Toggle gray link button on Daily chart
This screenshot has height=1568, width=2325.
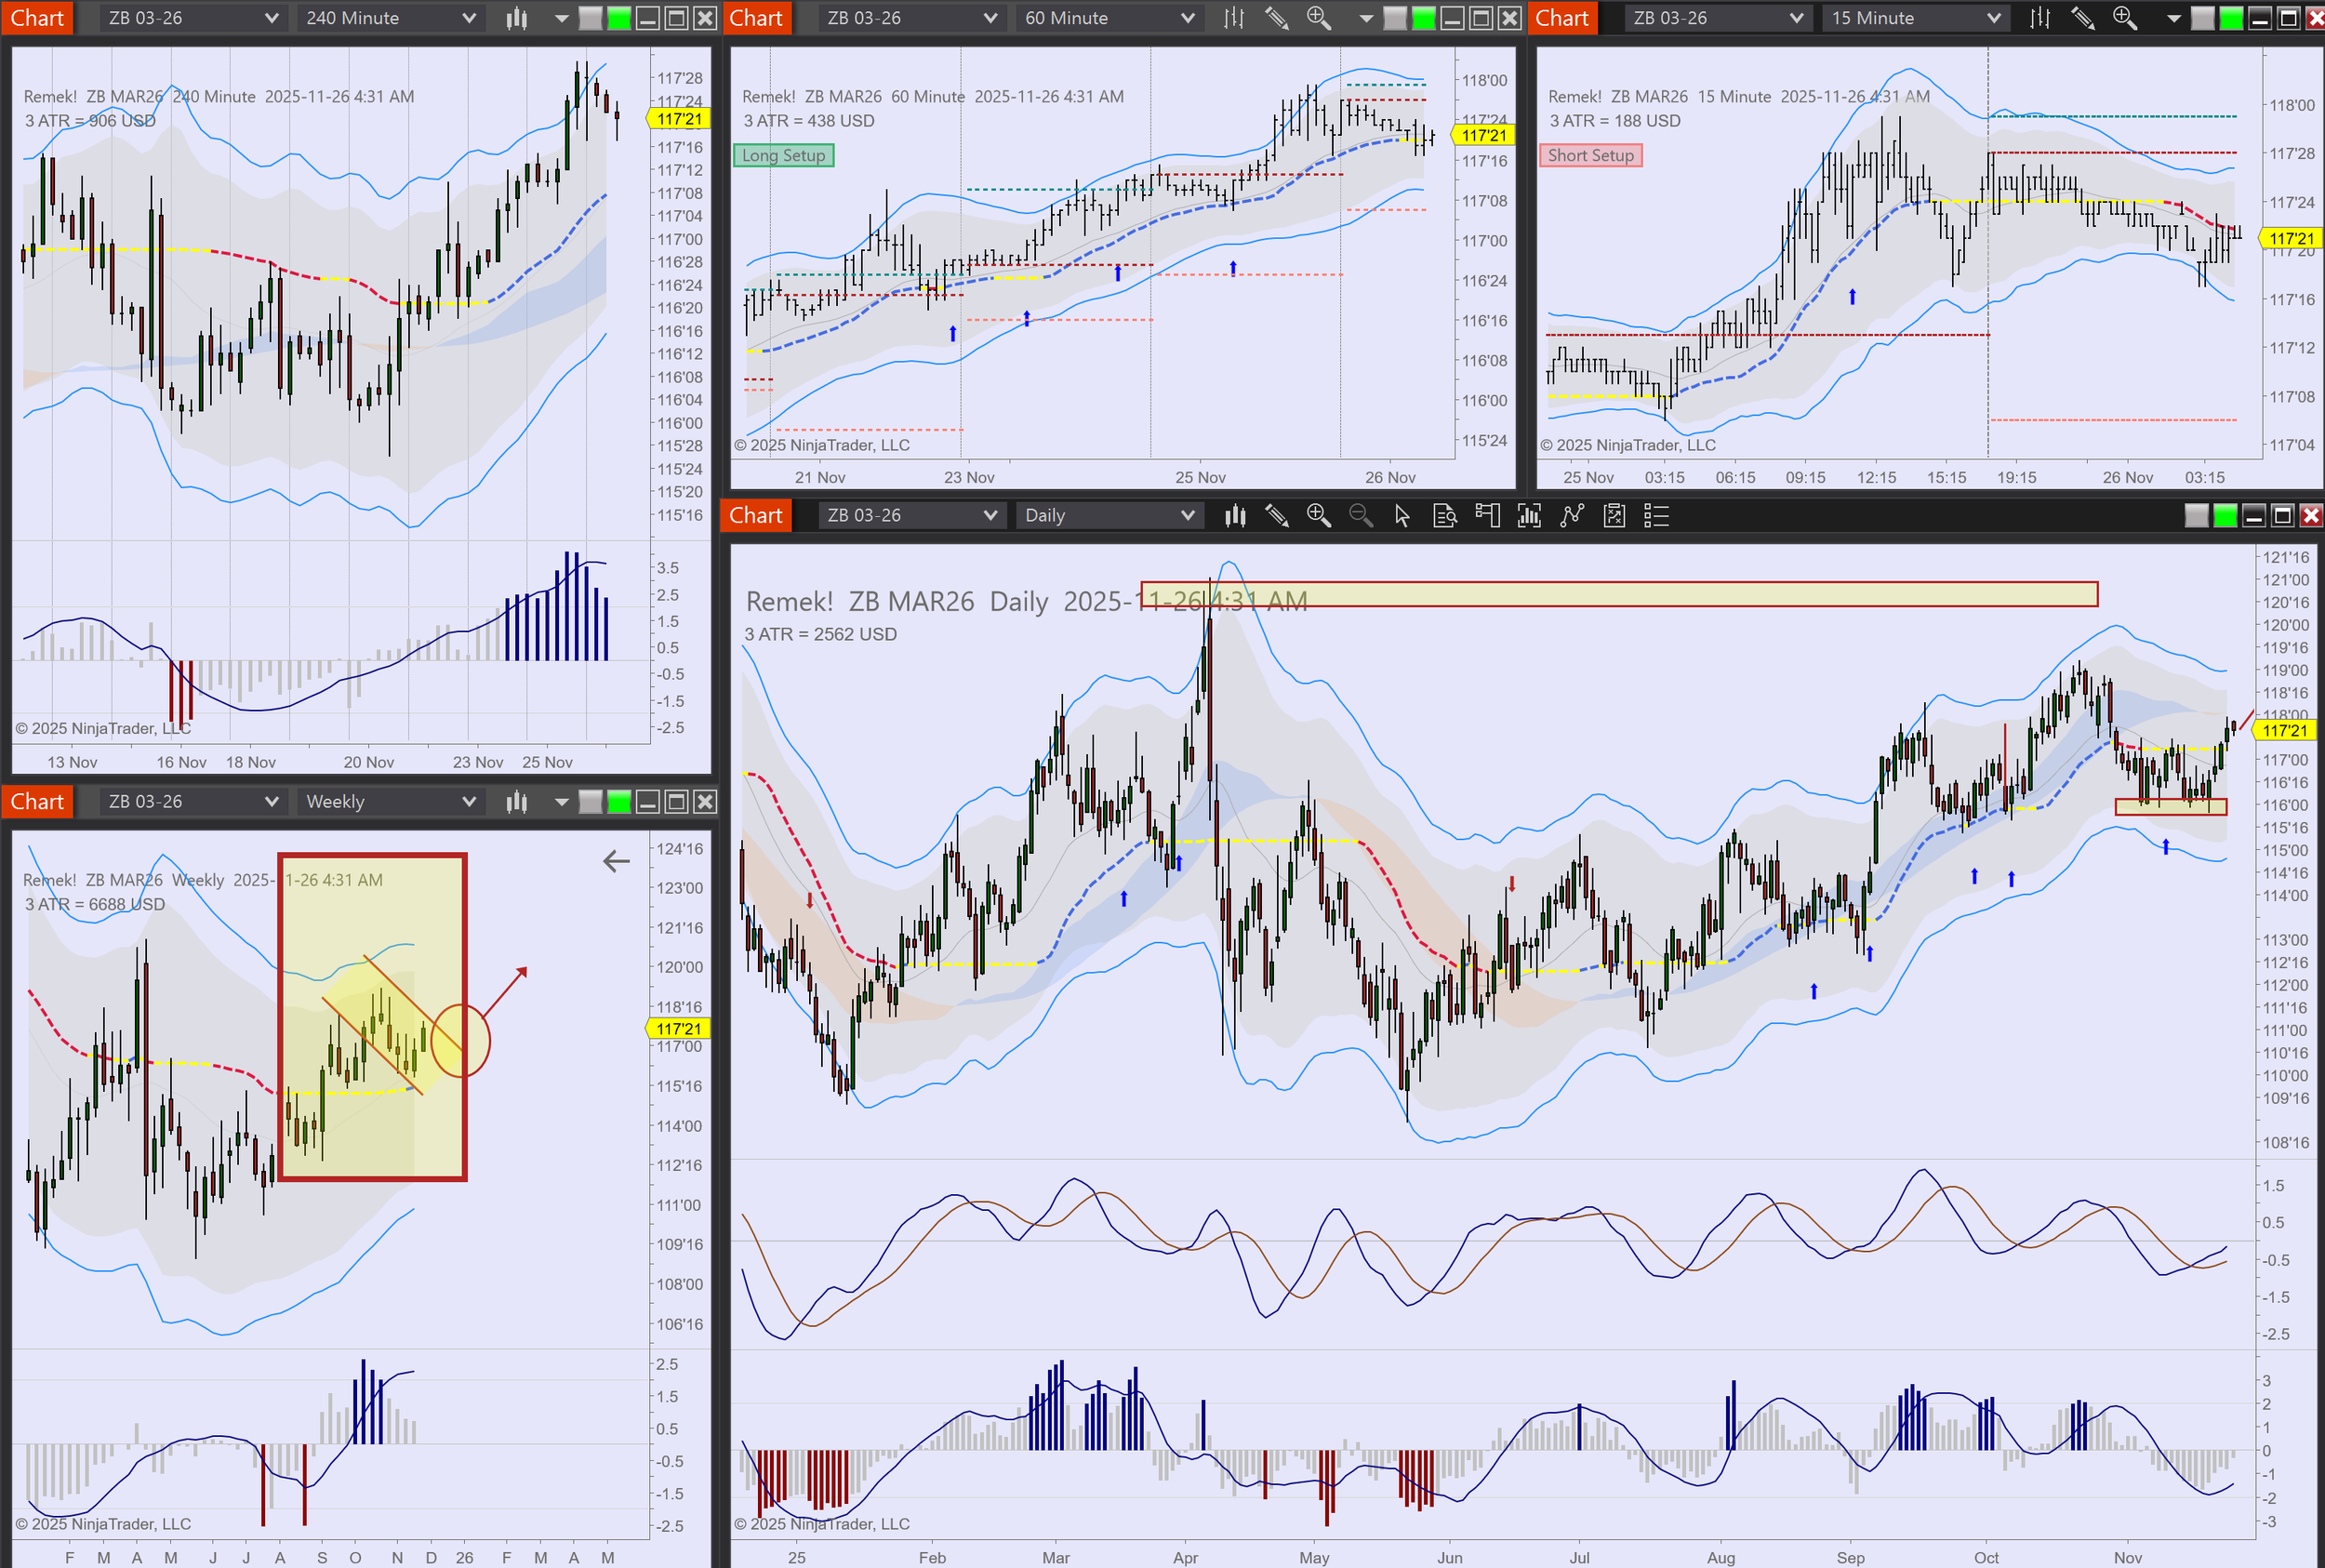pyautogui.click(x=2196, y=515)
